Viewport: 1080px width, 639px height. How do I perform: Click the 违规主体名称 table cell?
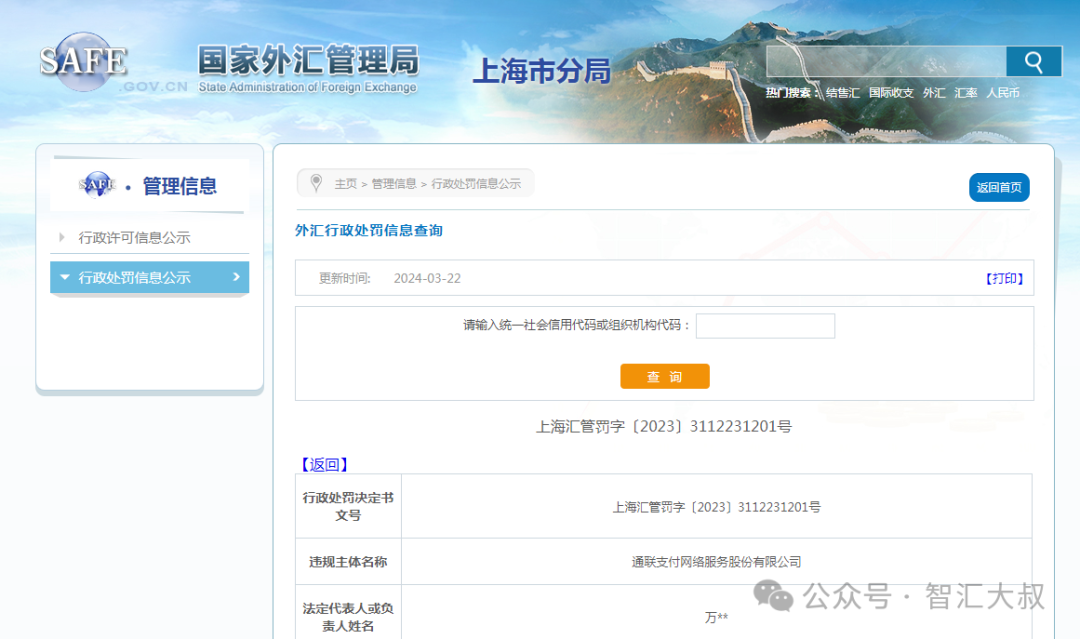point(349,562)
